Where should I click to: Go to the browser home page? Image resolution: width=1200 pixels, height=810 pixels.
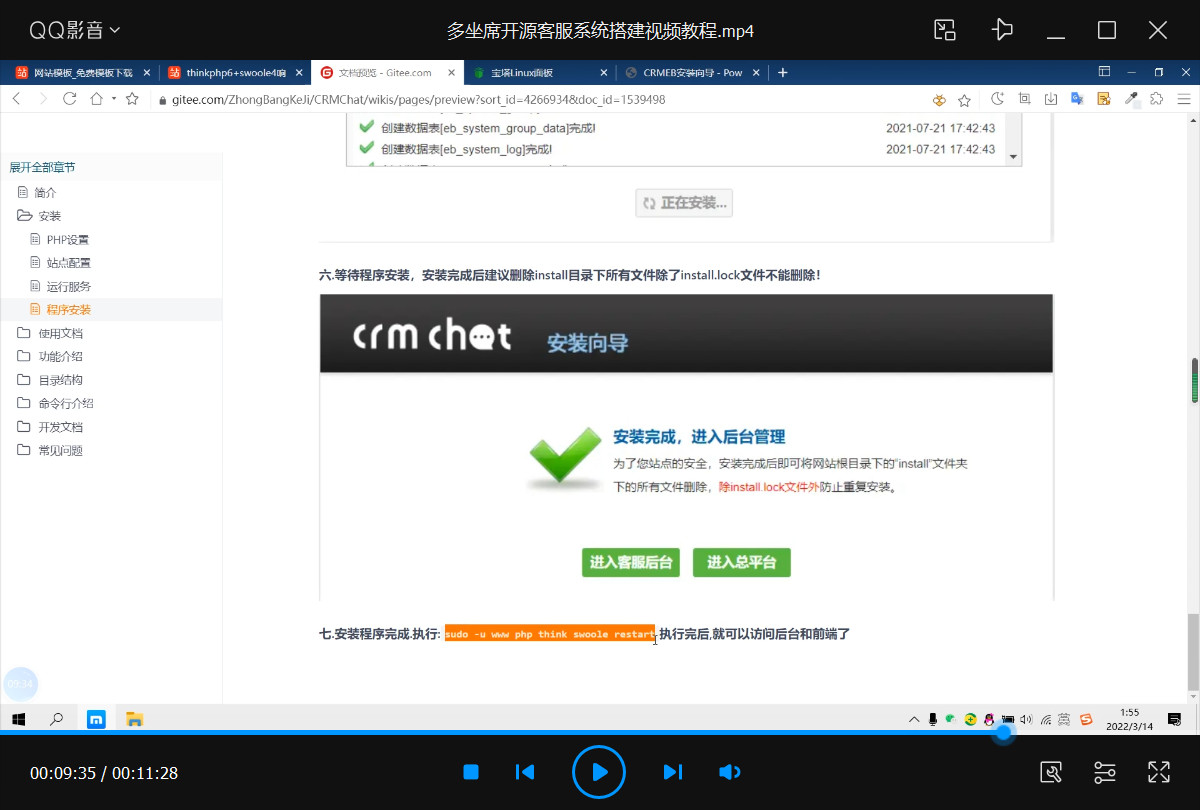[x=97, y=99]
